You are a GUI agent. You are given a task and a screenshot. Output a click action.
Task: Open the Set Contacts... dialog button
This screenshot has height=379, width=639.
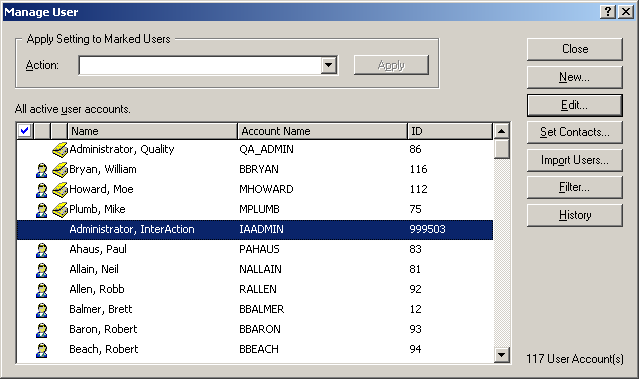tap(575, 132)
